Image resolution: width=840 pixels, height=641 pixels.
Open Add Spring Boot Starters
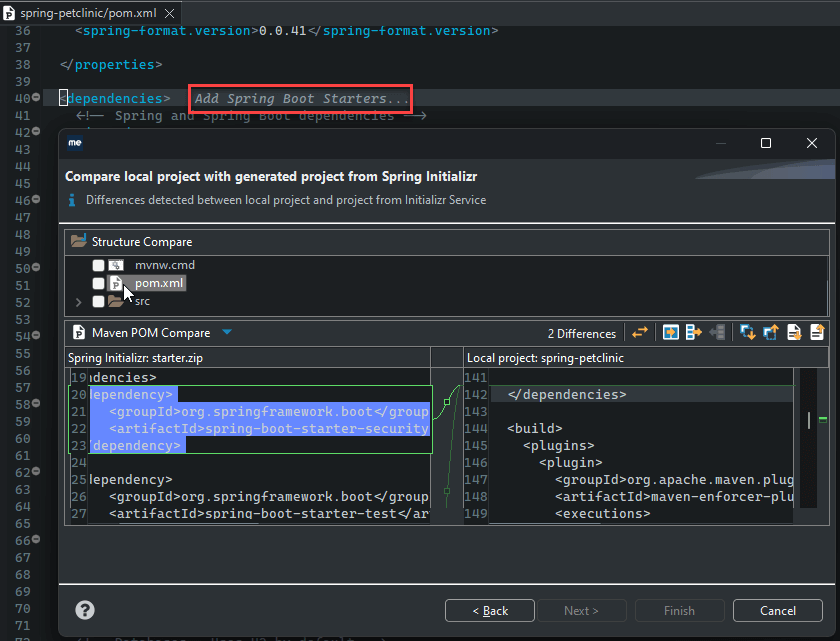(x=299, y=98)
